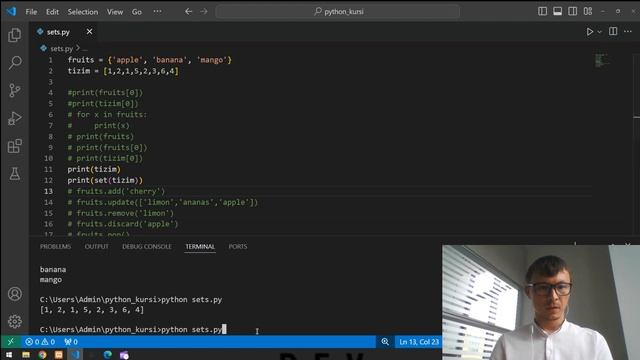Expand the run button dropdown arrow
The image size is (640, 360).
tap(599, 32)
